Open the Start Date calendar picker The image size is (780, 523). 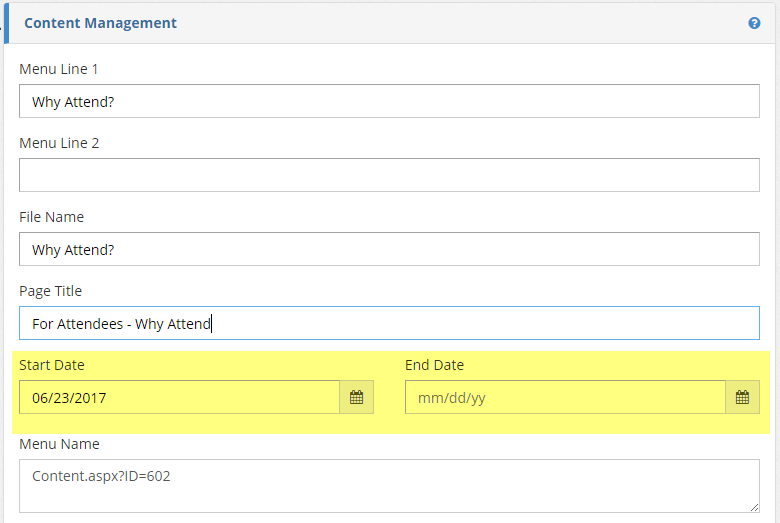pyautogui.click(x=356, y=397)
